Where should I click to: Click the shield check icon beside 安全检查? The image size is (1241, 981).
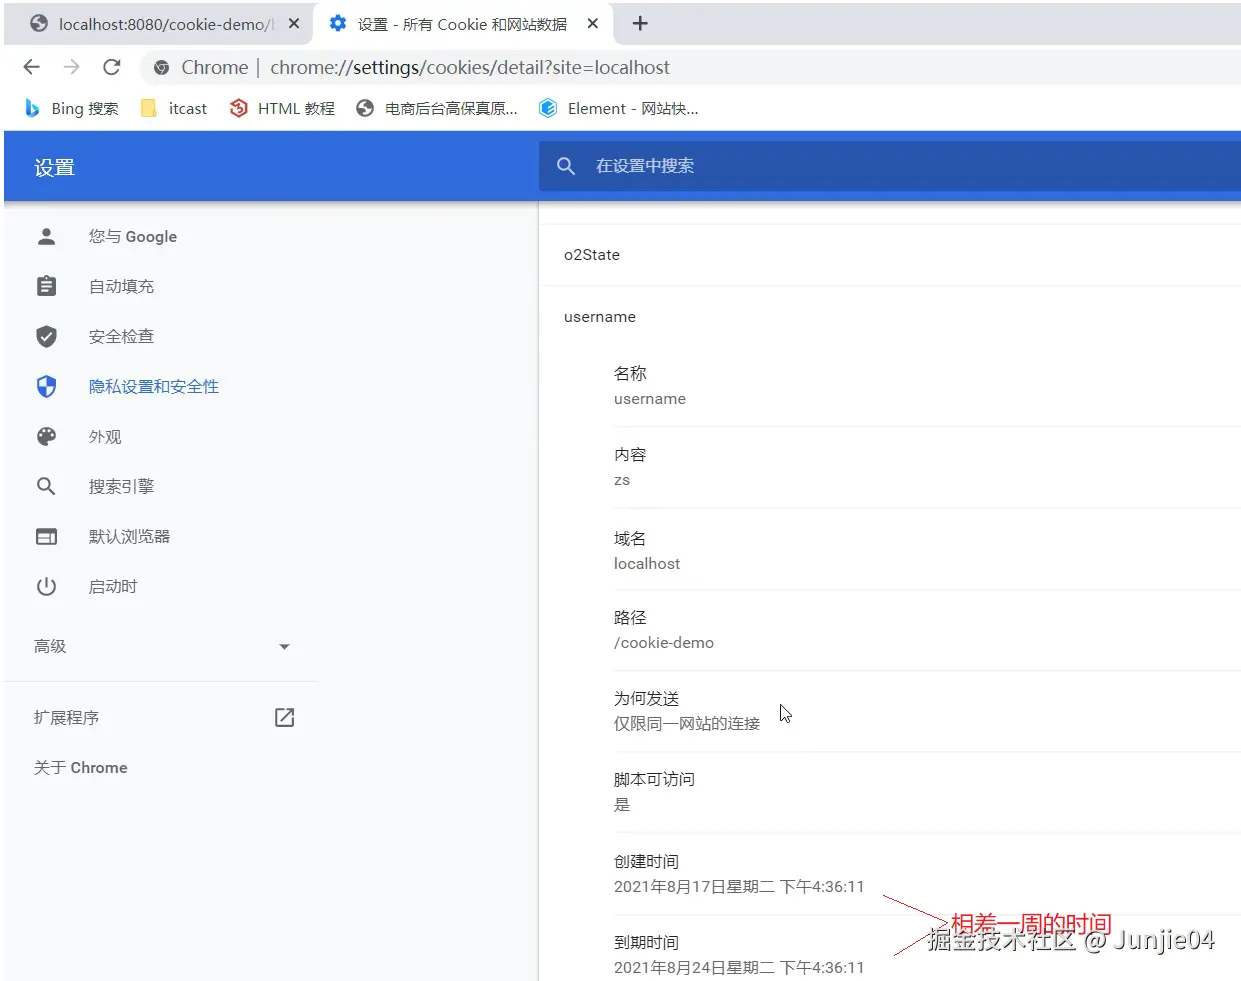coord(46,336)
